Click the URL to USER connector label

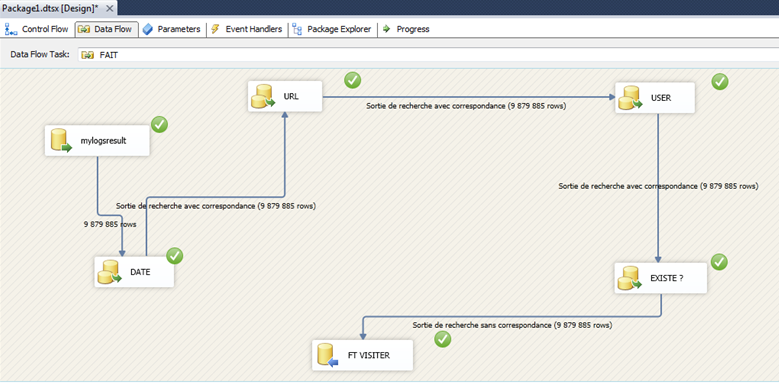point(466,106)
